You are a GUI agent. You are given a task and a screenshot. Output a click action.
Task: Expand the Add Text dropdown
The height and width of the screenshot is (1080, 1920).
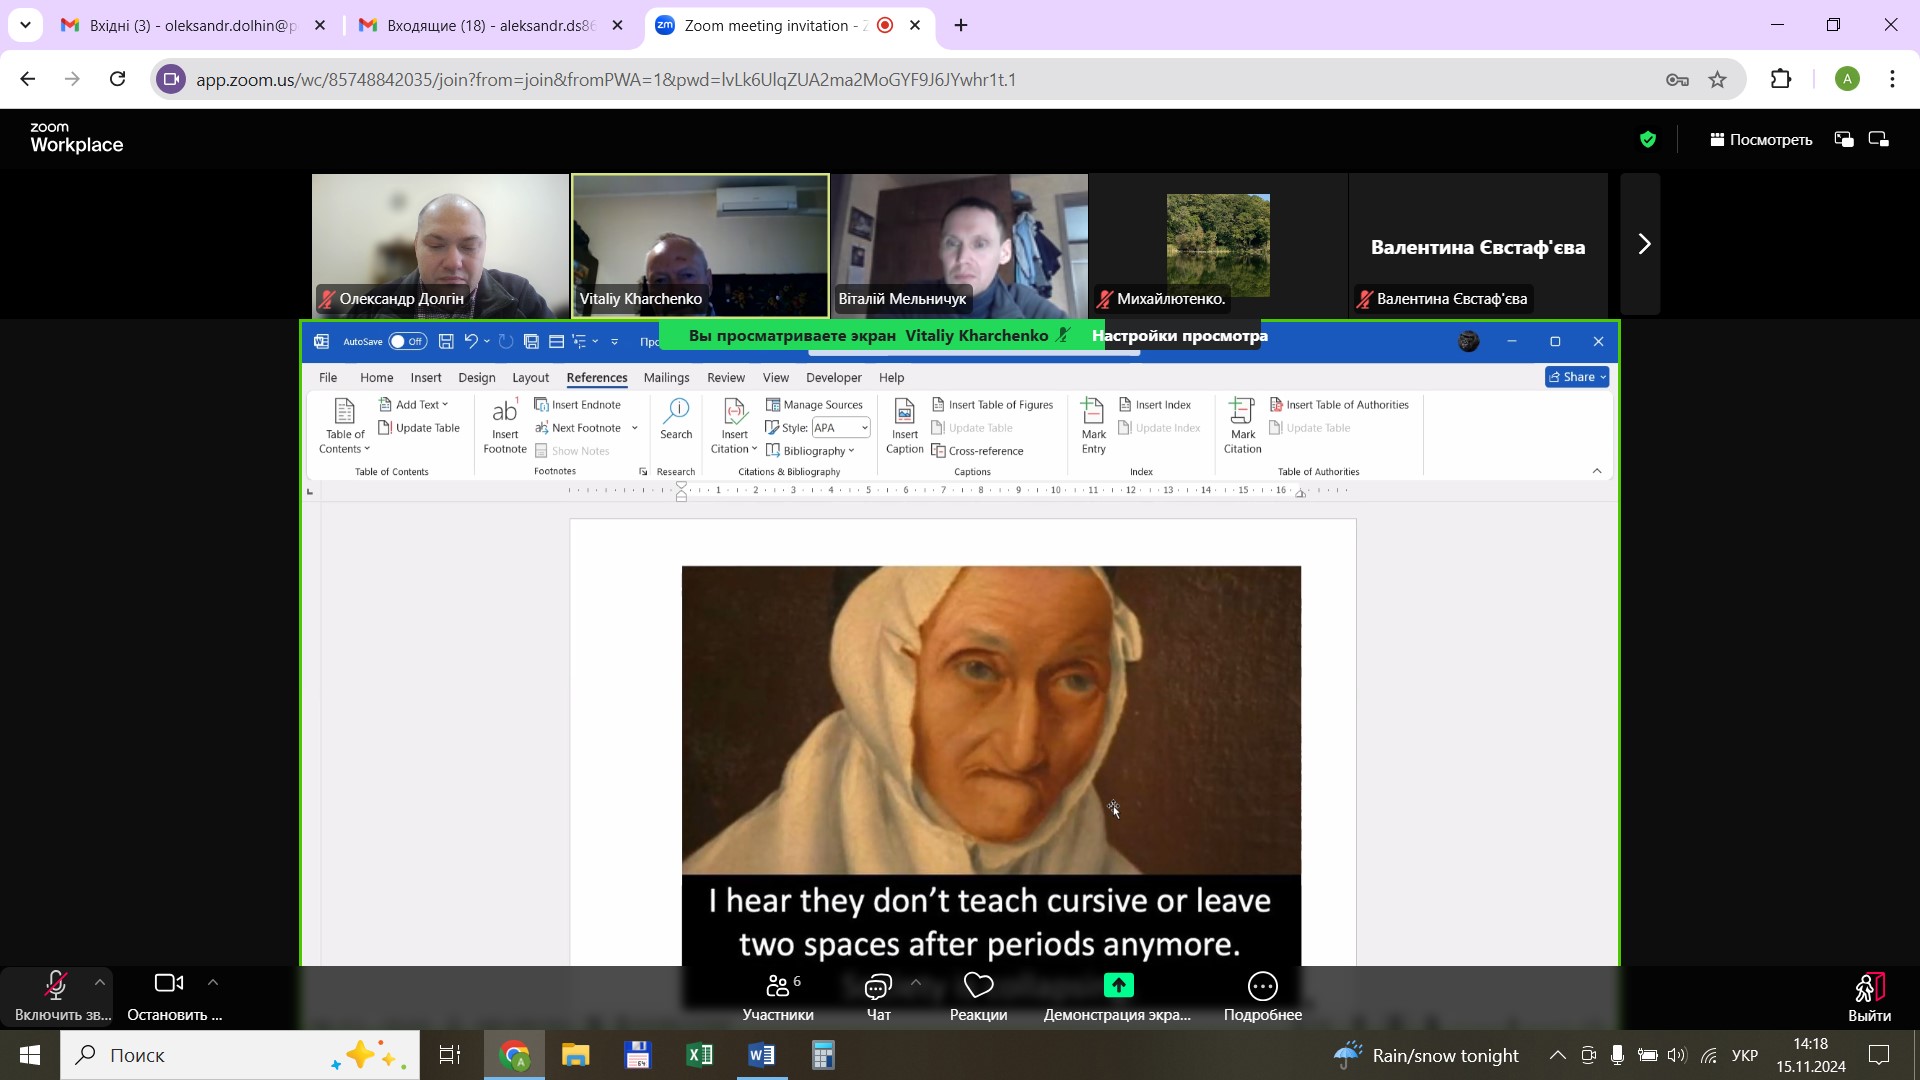(x=414, y=405)
